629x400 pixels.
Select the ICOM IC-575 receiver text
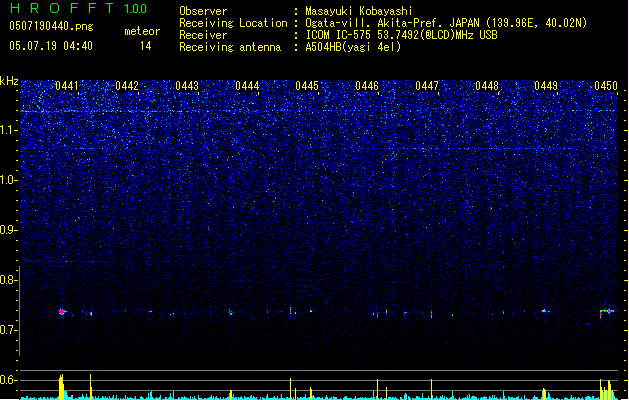tap(401, 35)
